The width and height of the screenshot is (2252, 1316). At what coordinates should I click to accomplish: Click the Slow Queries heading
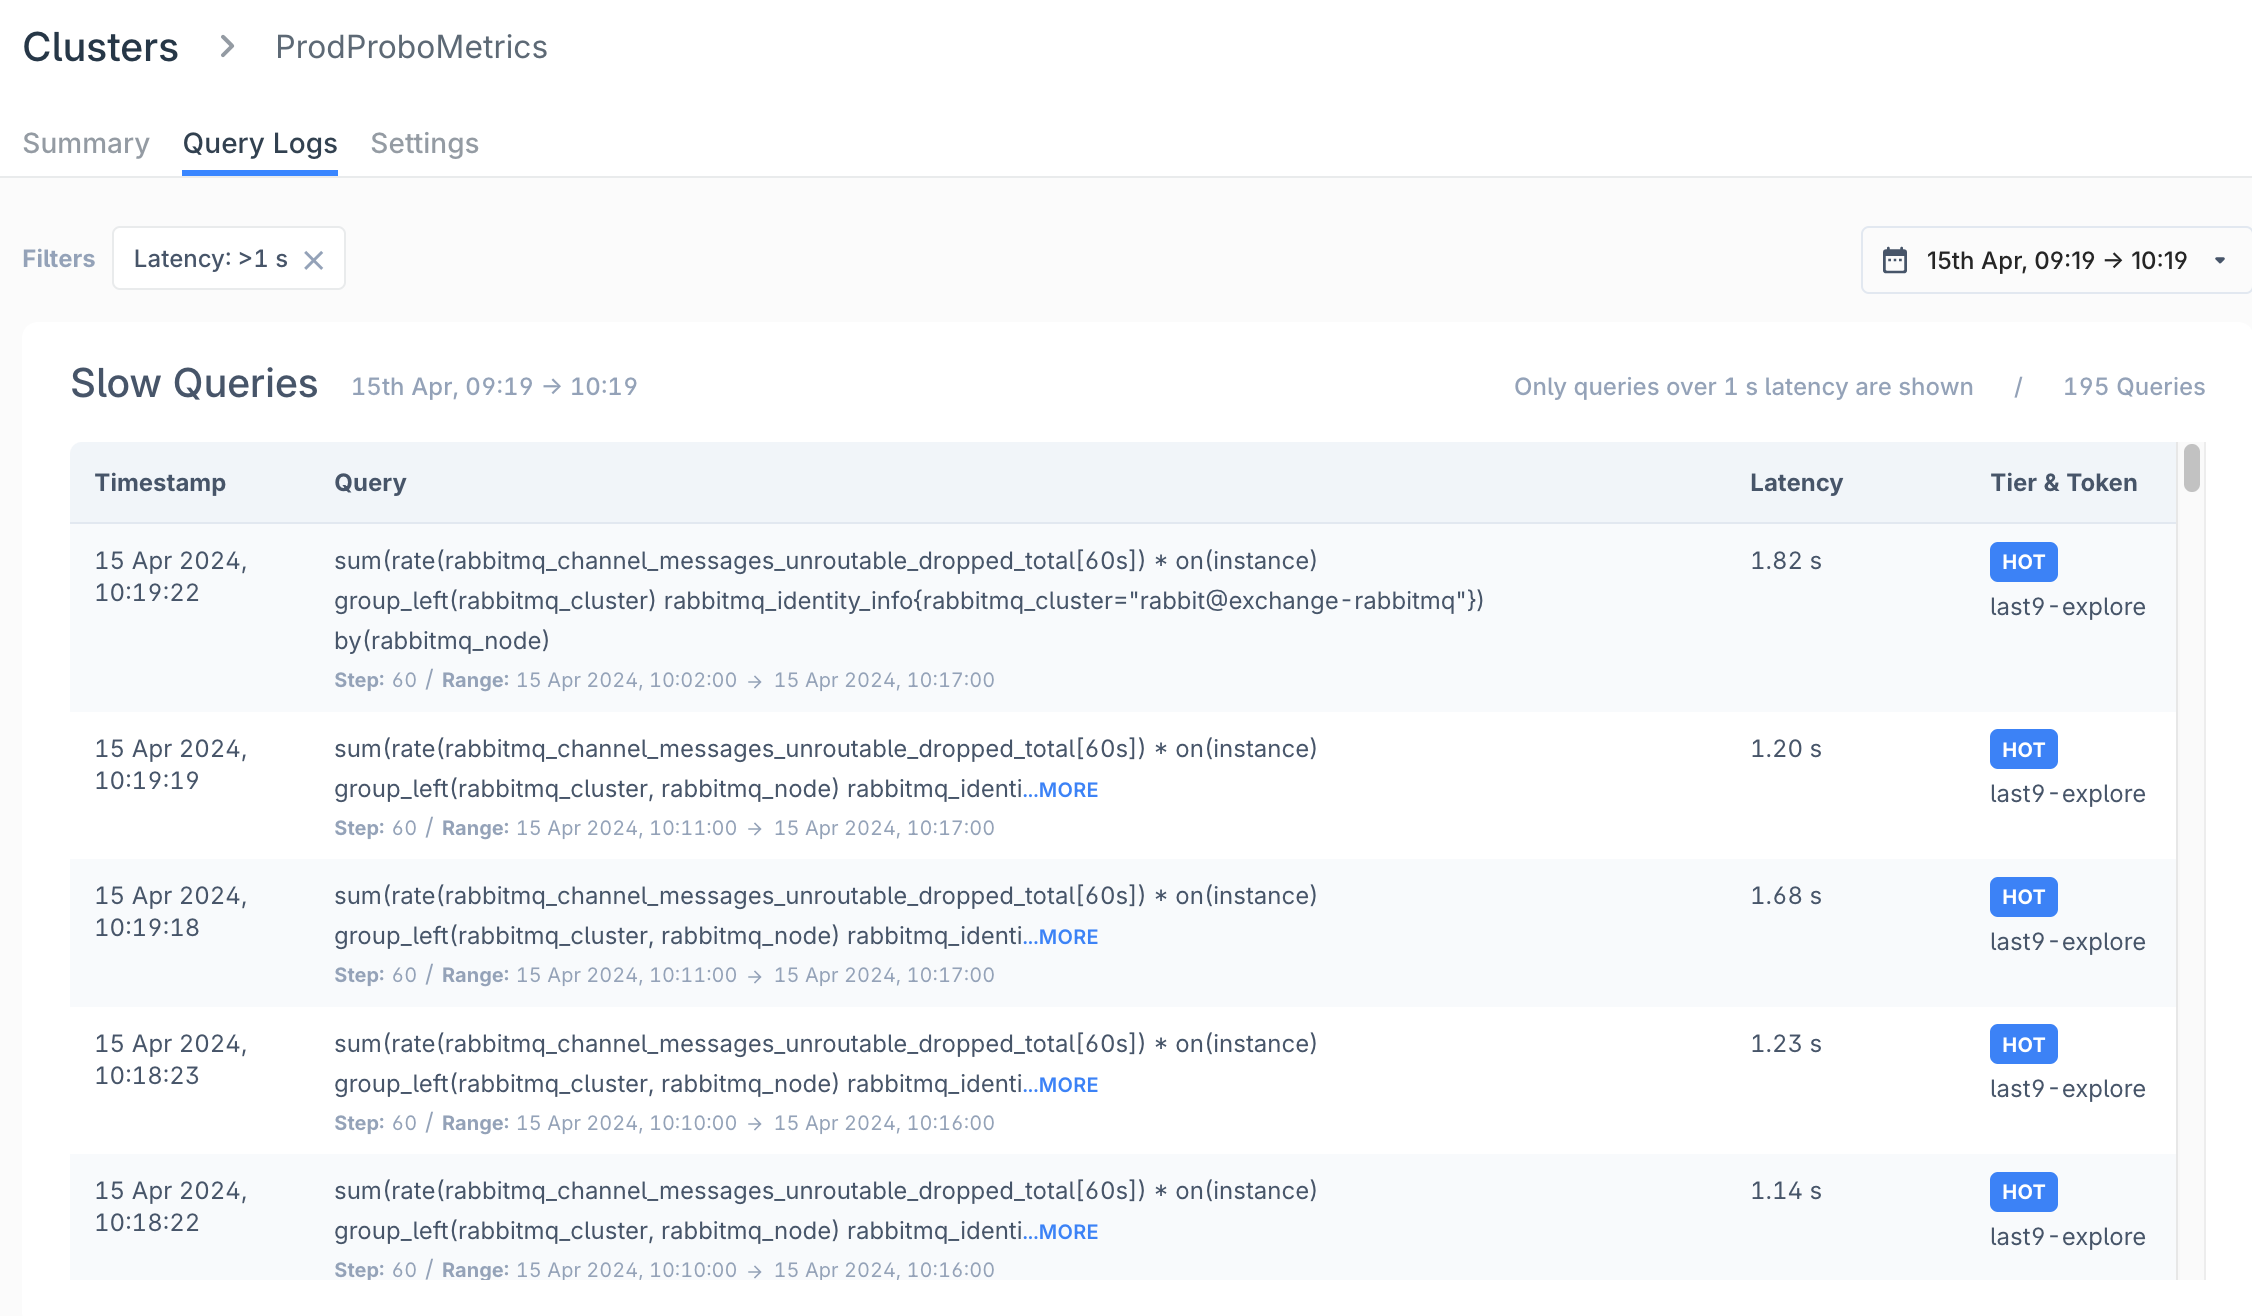click(194, 384)
